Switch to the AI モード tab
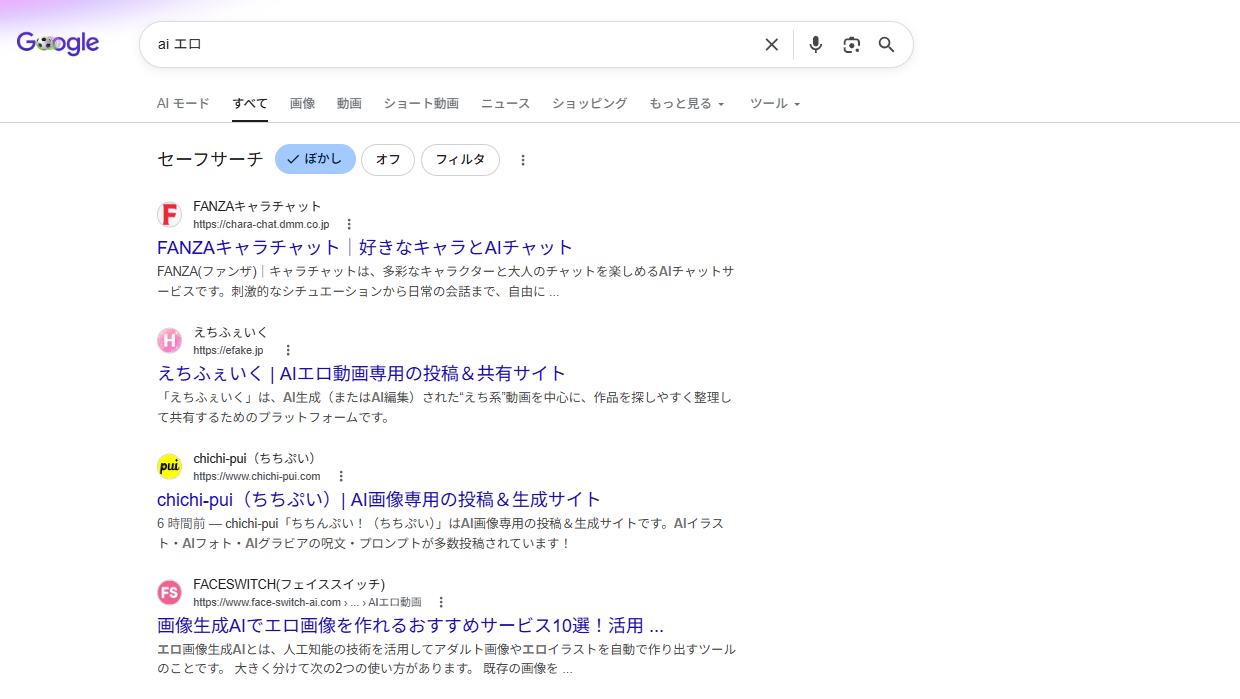 [183, 103]
